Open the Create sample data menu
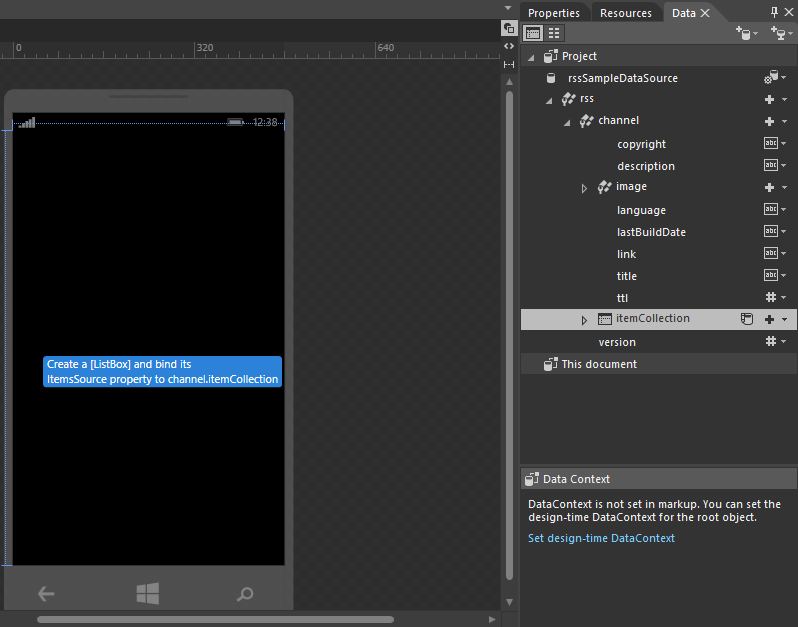The width and height of the screenshot is (798, 627). [746, 33]
